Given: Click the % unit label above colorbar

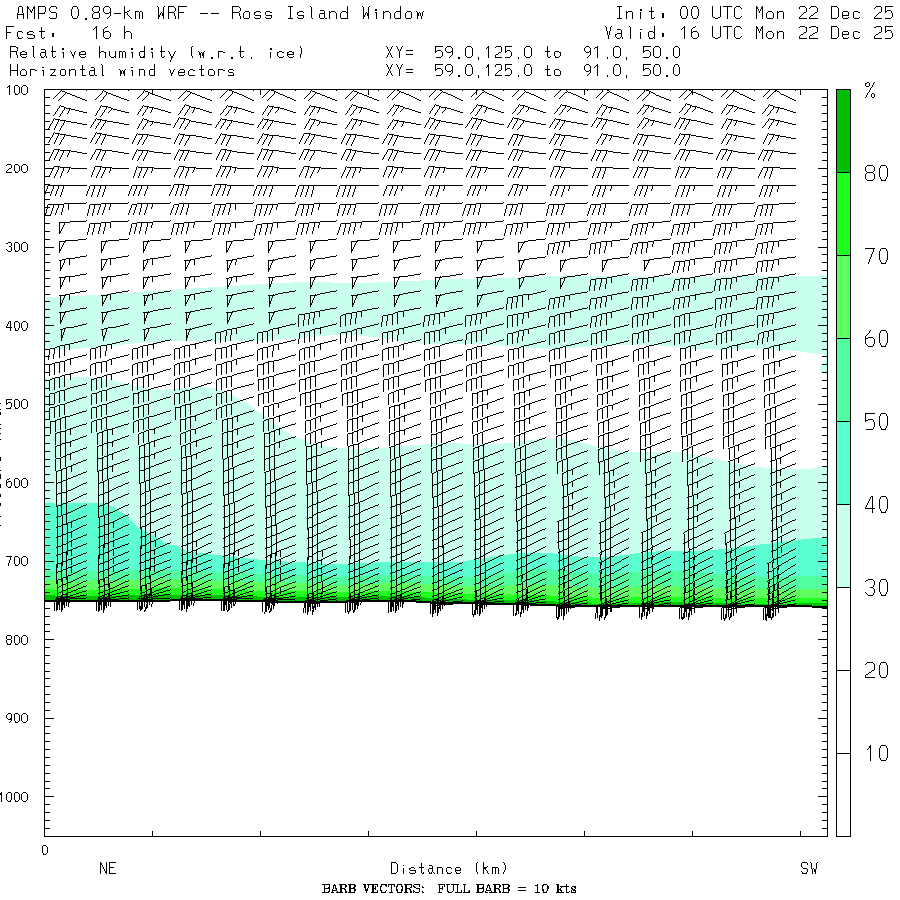Looking at the screenshot, I should 870,91.
